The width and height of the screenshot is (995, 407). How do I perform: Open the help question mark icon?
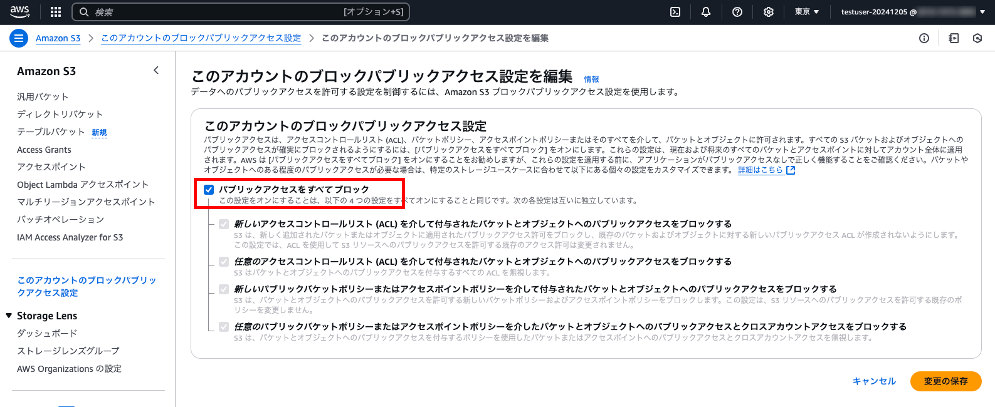(x=737, y=12)
